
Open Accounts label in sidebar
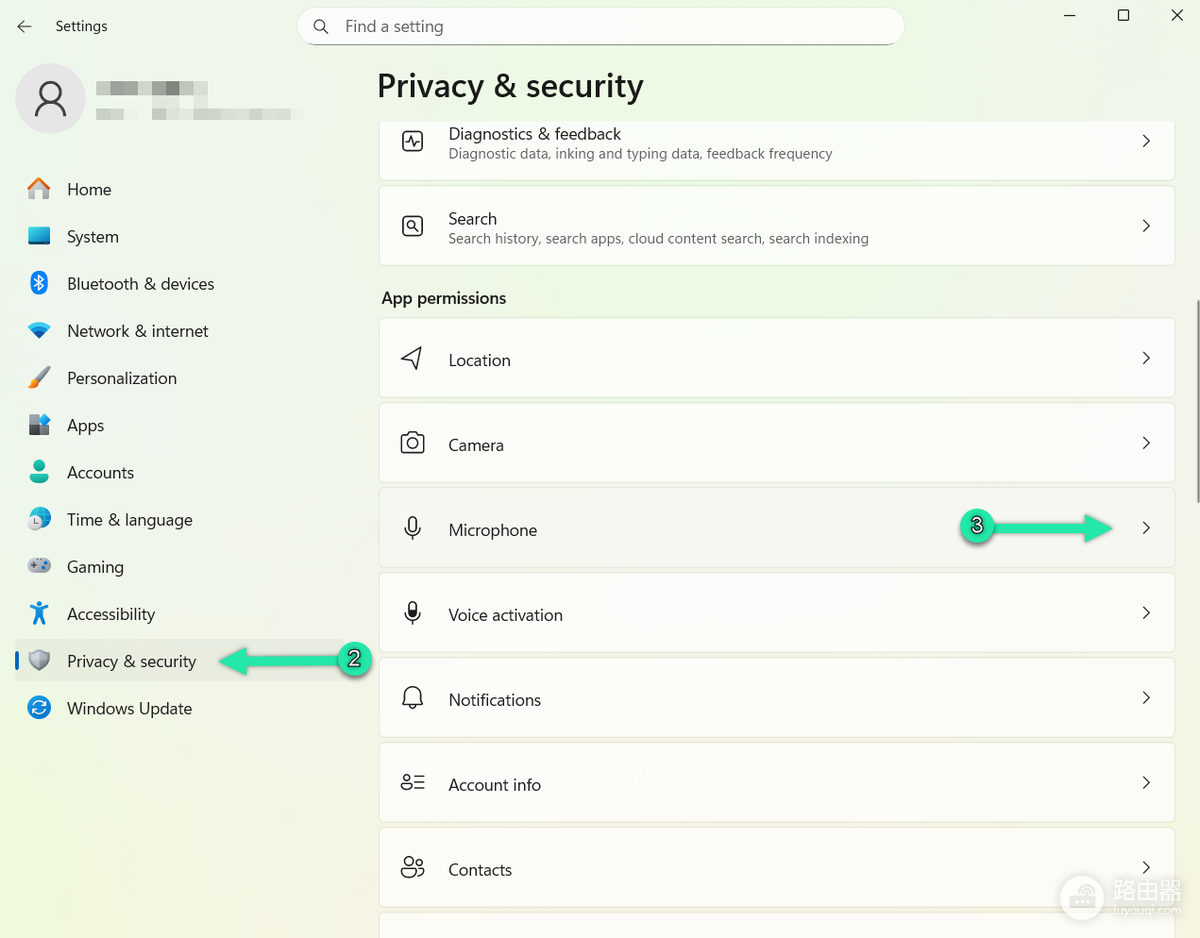coord(100,472)
